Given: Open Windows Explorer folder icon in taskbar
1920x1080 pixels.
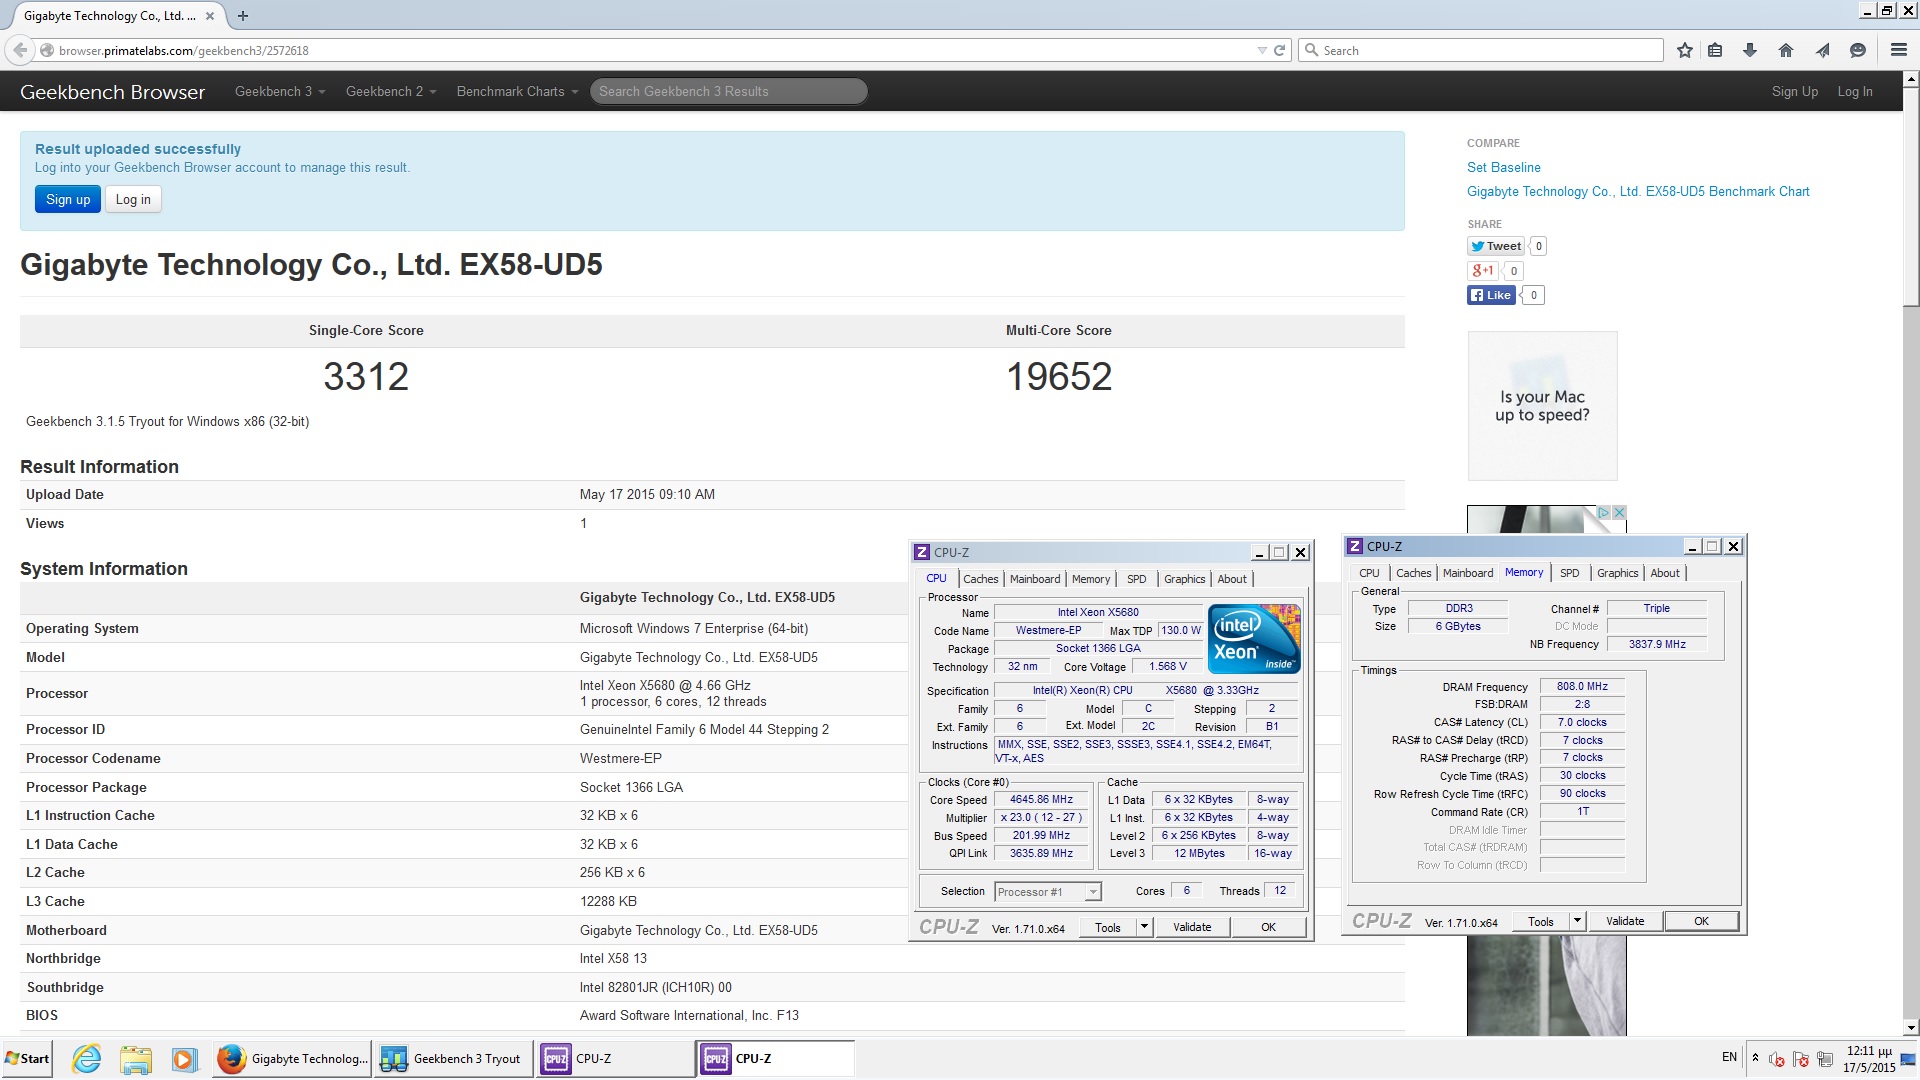Looking at the screenshot, I should (135, 1059).
